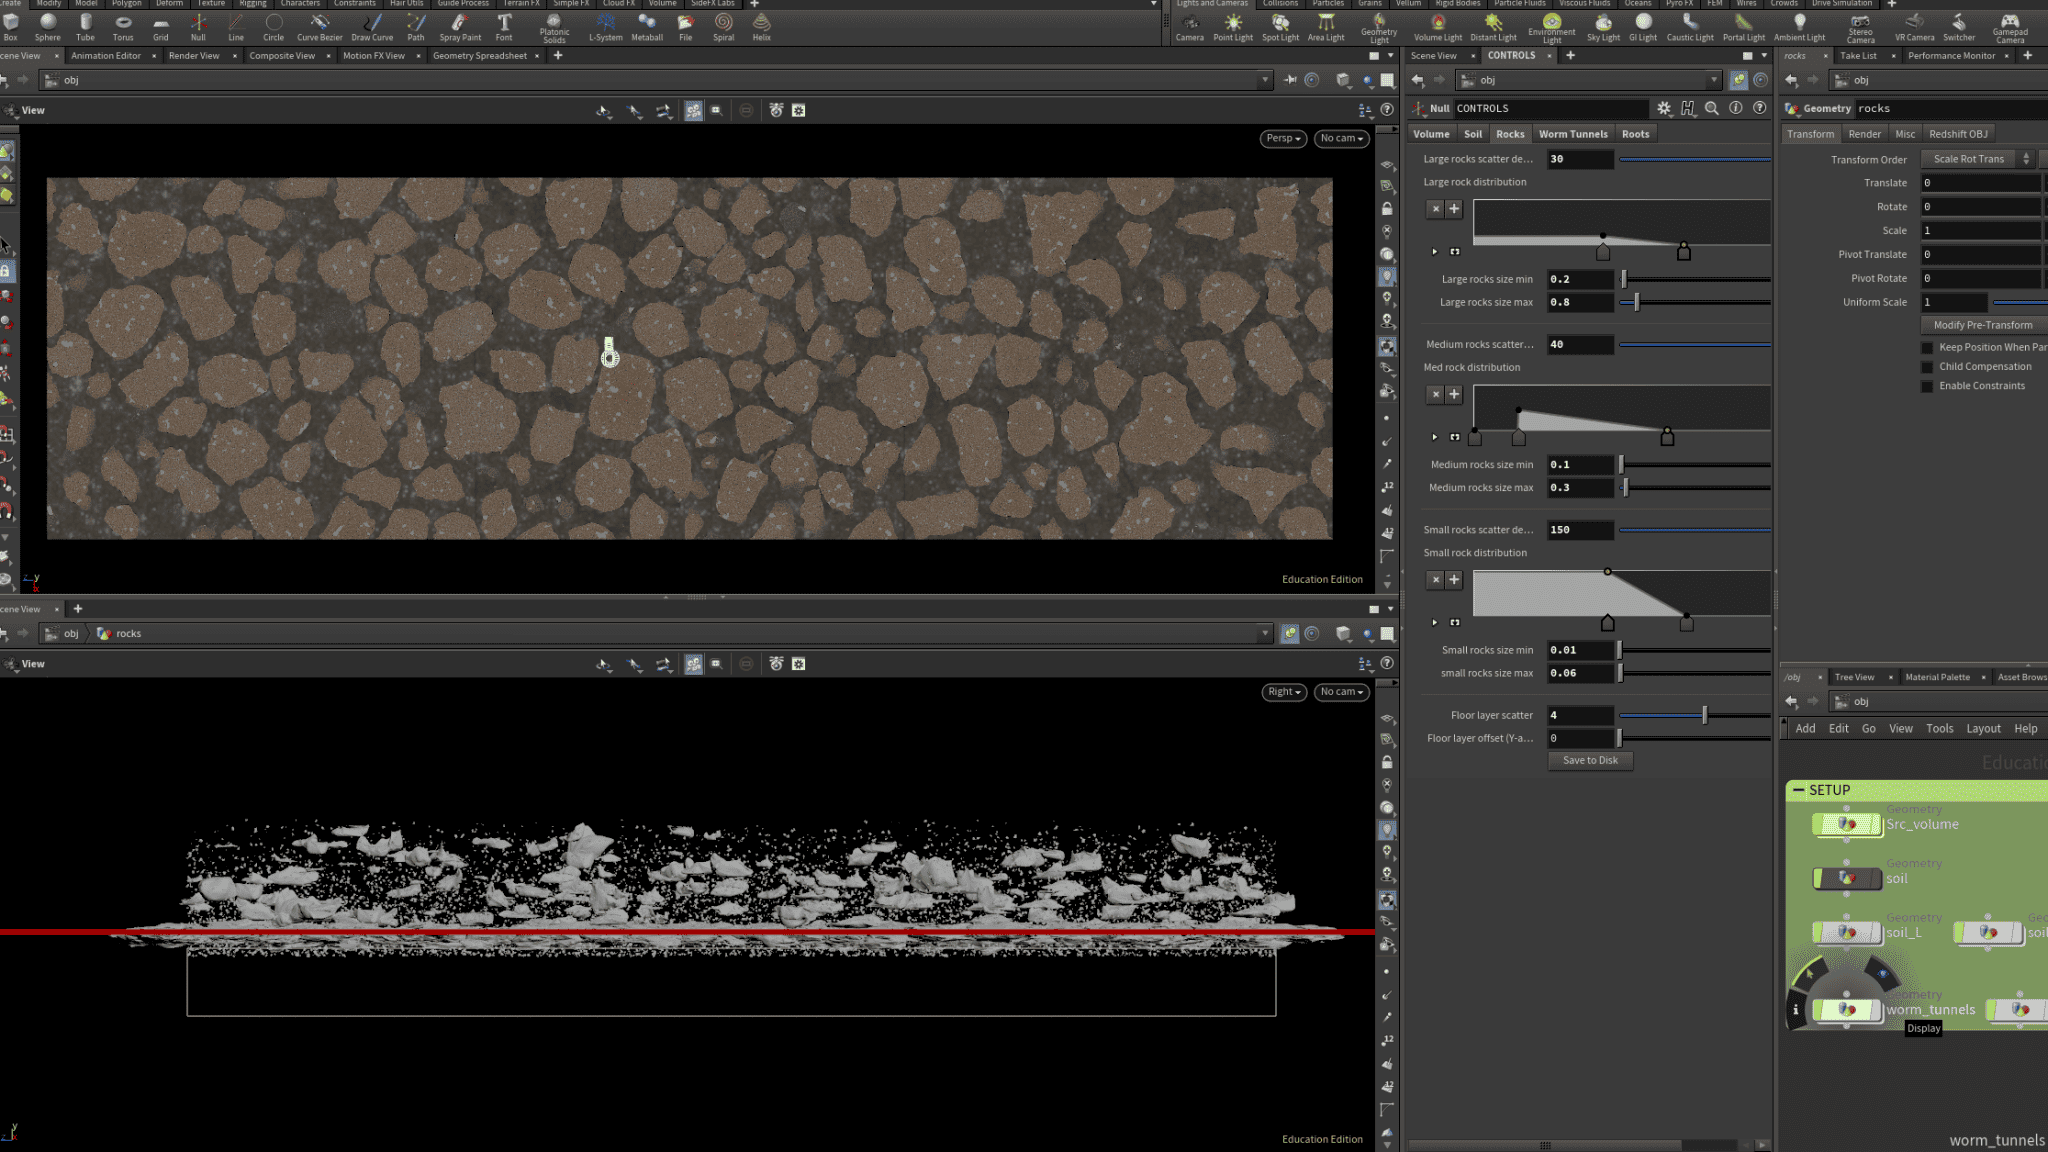Enable the Child Compensation checkbox
Image resolution: width=2048 pixels, height=1152 pixels.
click(1928, 366)
